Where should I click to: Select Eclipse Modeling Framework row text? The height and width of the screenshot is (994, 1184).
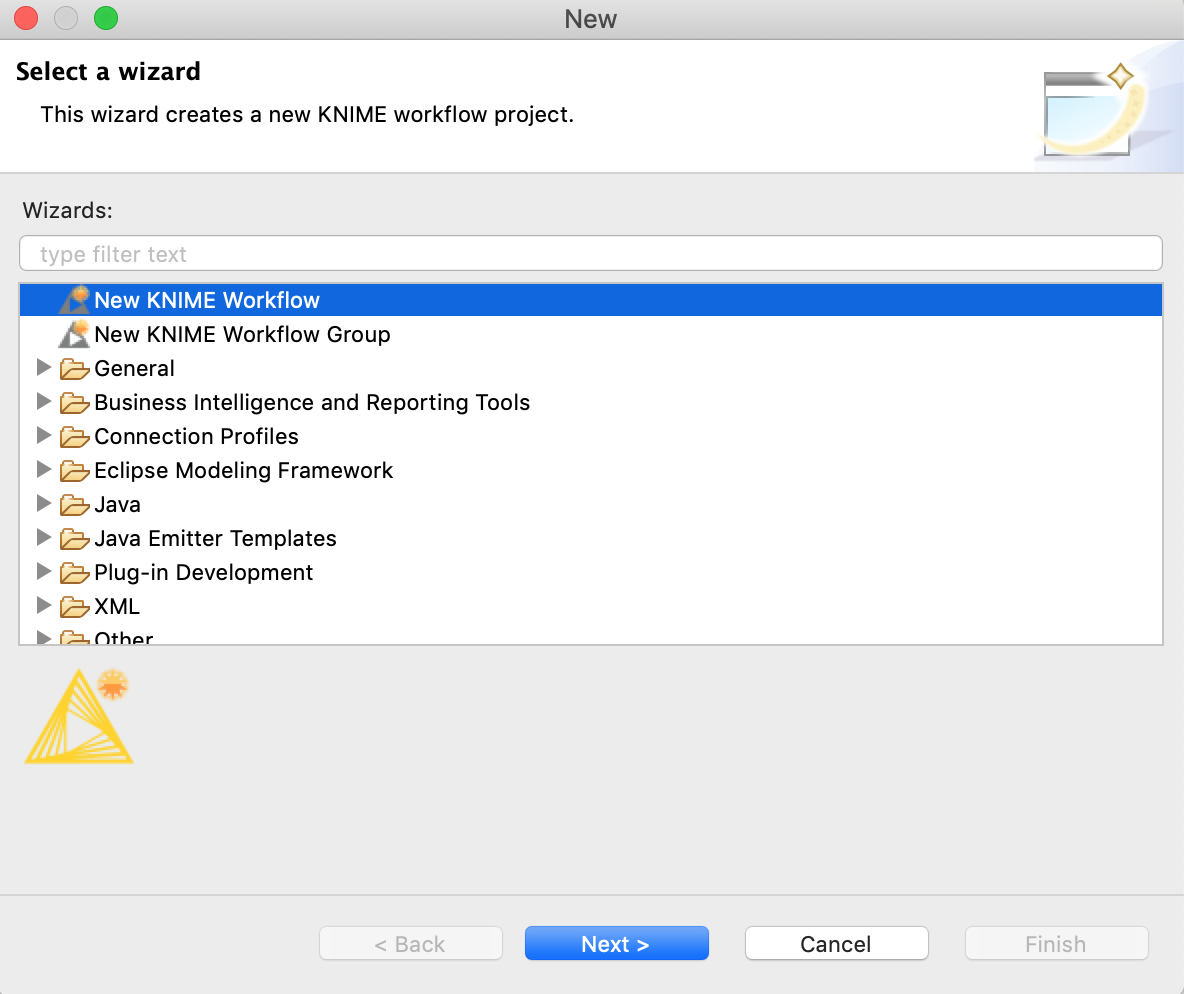pos(243,471)
